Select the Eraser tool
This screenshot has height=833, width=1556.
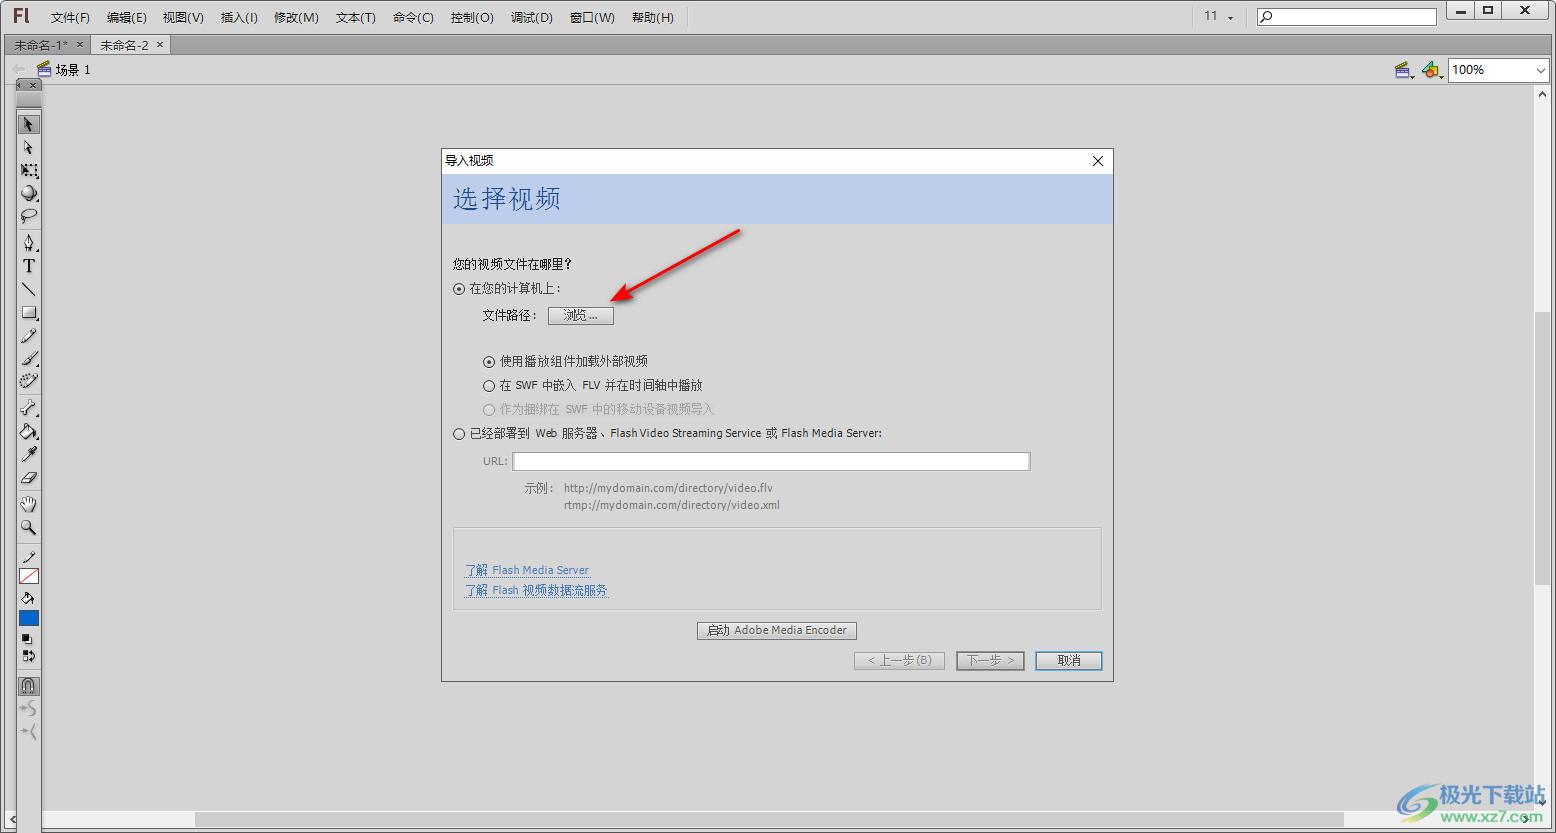click(x=29, y=477)
